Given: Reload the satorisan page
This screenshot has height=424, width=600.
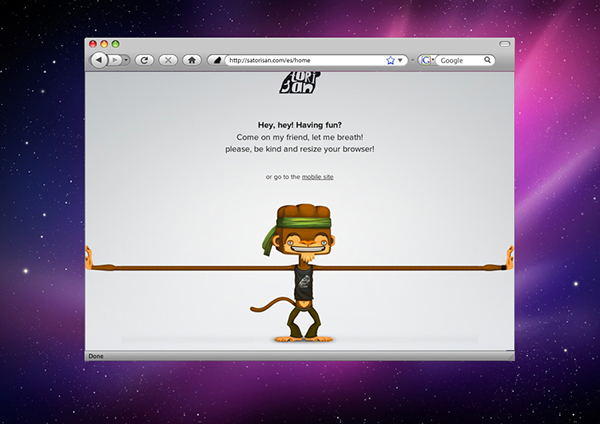Looking at the screenshot, I should (144, 60).
